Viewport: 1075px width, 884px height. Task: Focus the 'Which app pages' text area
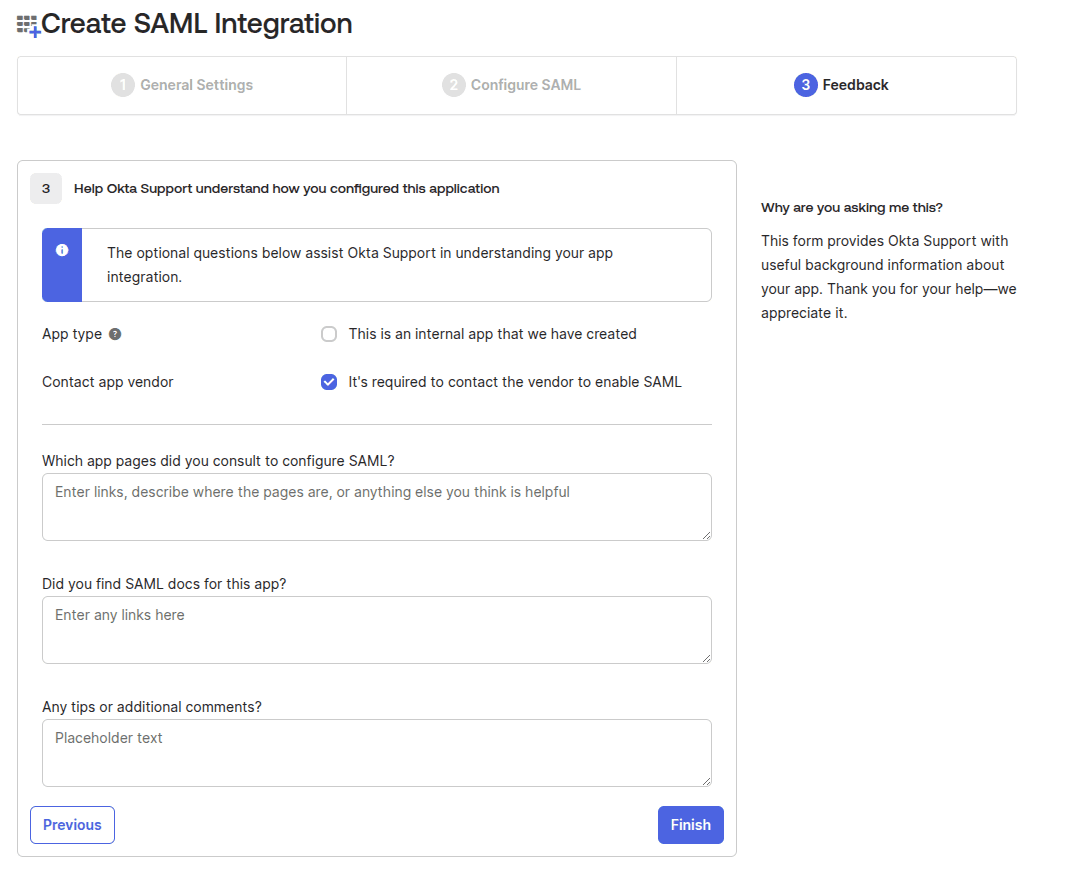[x=376, y=507]
